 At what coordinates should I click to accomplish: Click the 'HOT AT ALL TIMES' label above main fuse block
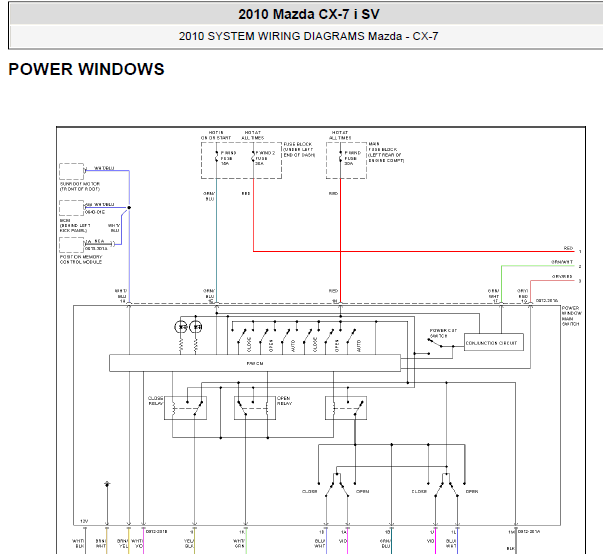[x=340, y=135]
